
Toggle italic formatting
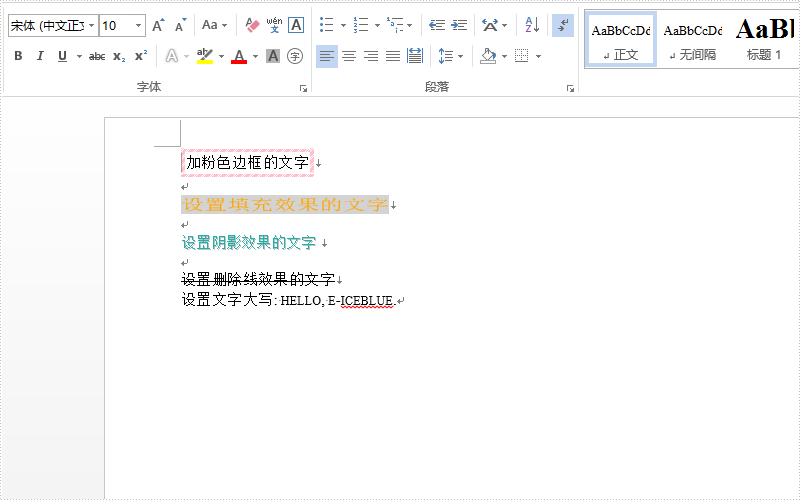coord(40,56)
